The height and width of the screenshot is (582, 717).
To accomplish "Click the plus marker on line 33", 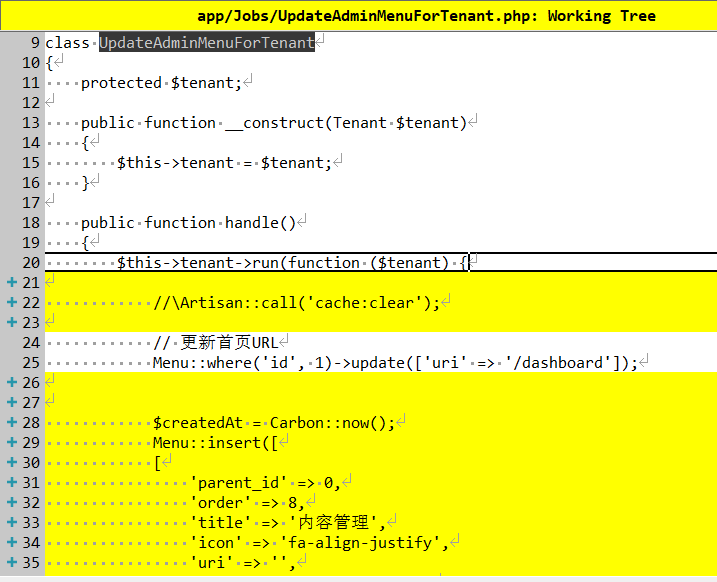I will pyautogui.click(x=12, y=522).
